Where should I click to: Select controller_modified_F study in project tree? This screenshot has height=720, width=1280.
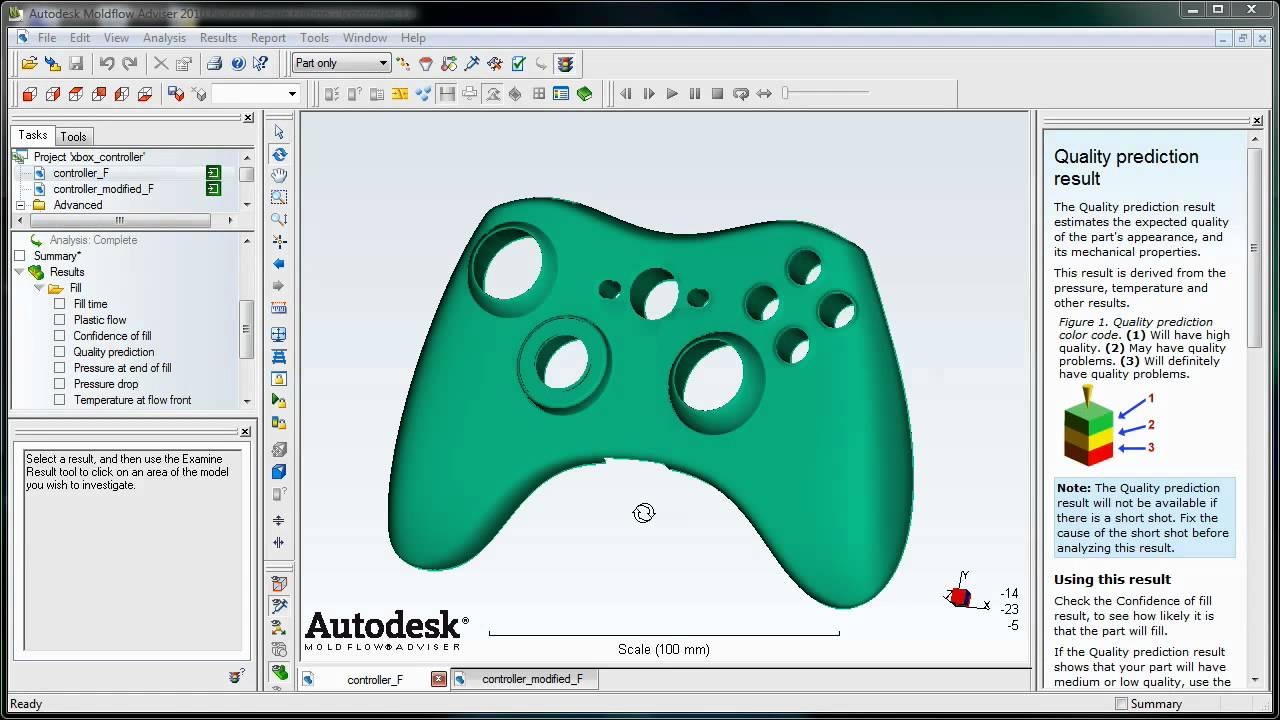103,189
